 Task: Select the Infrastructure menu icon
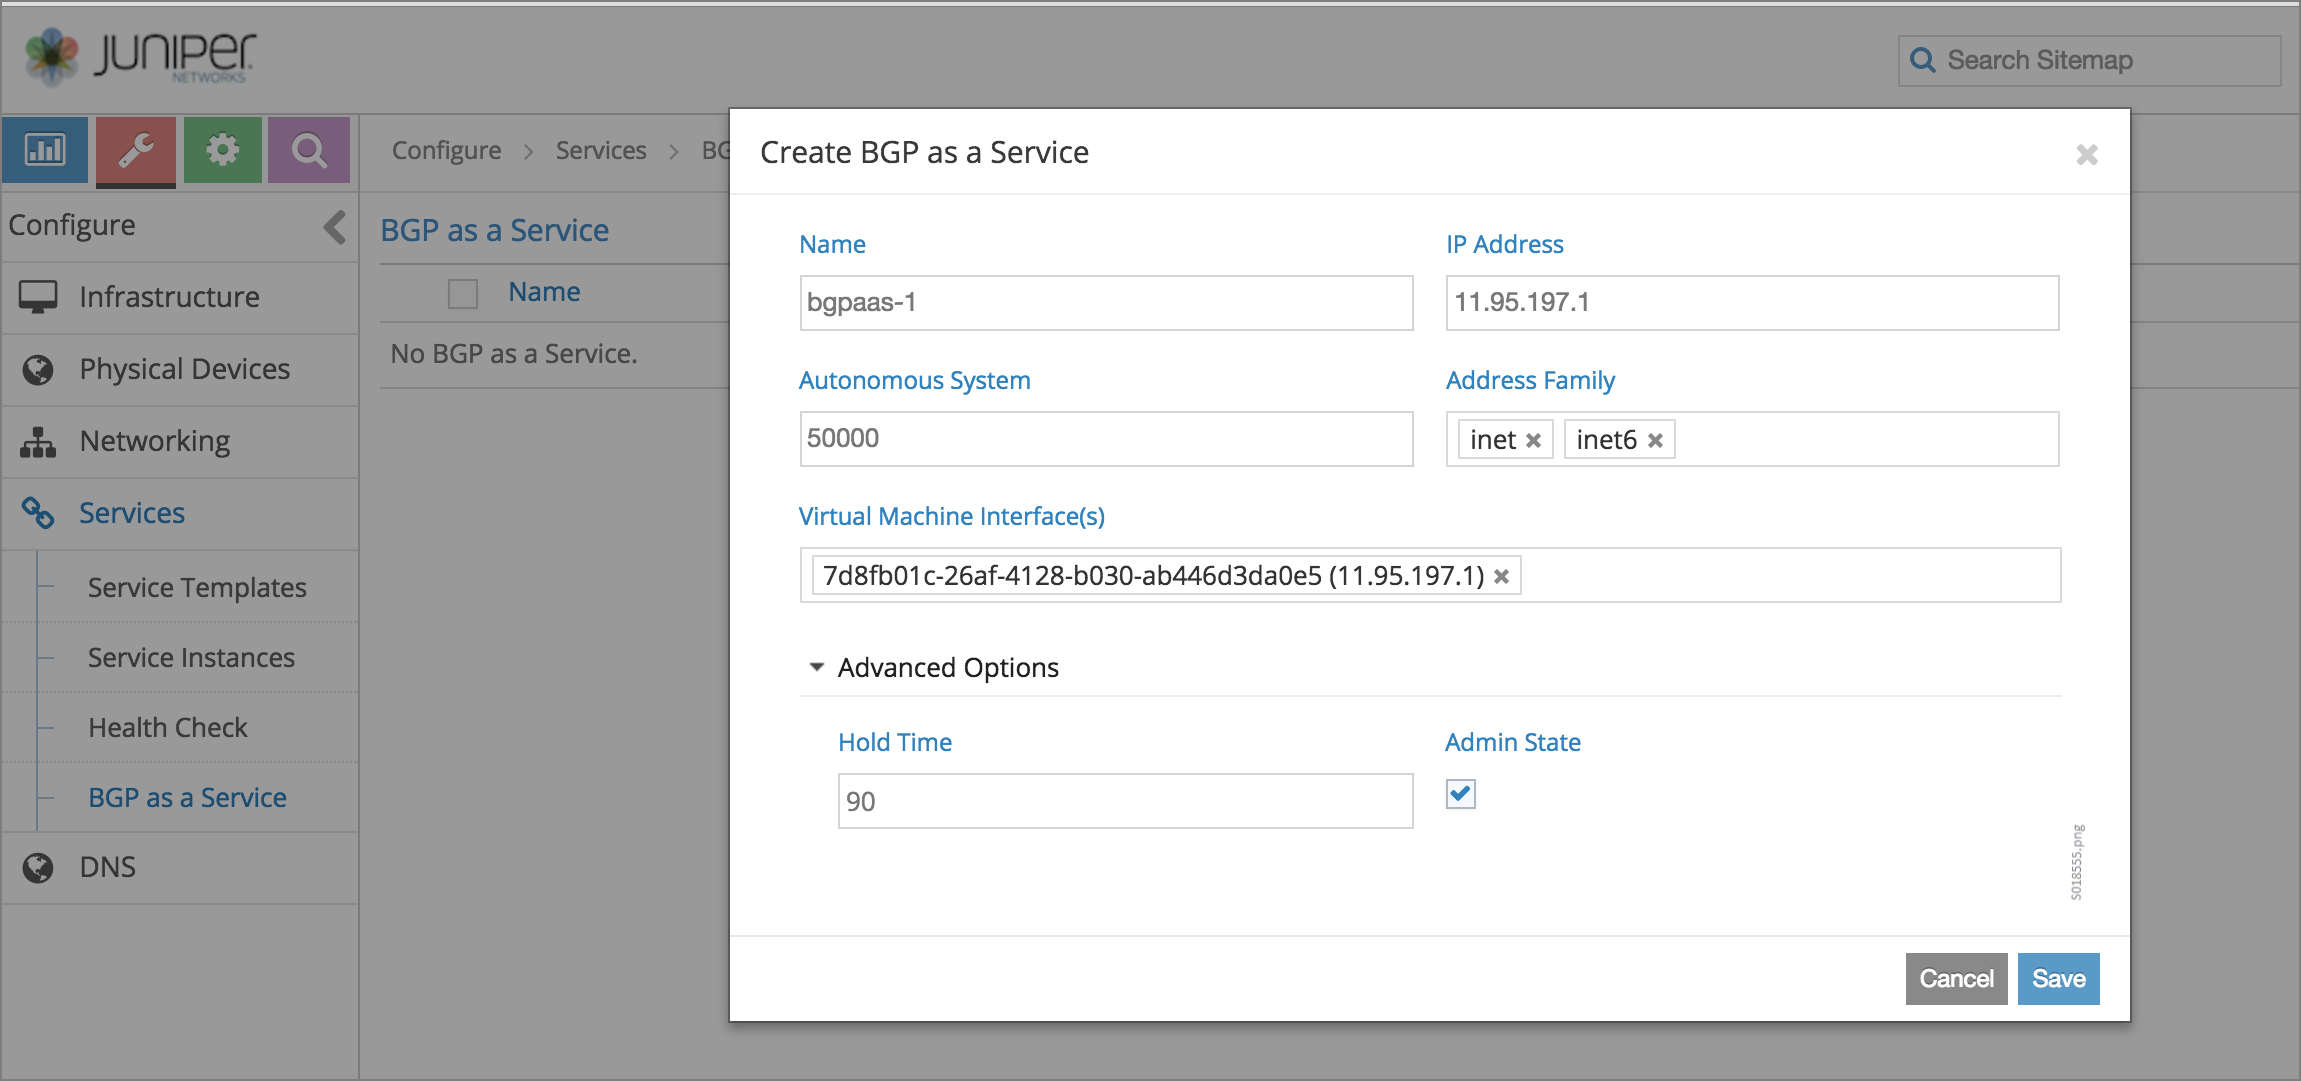(41, 296)
